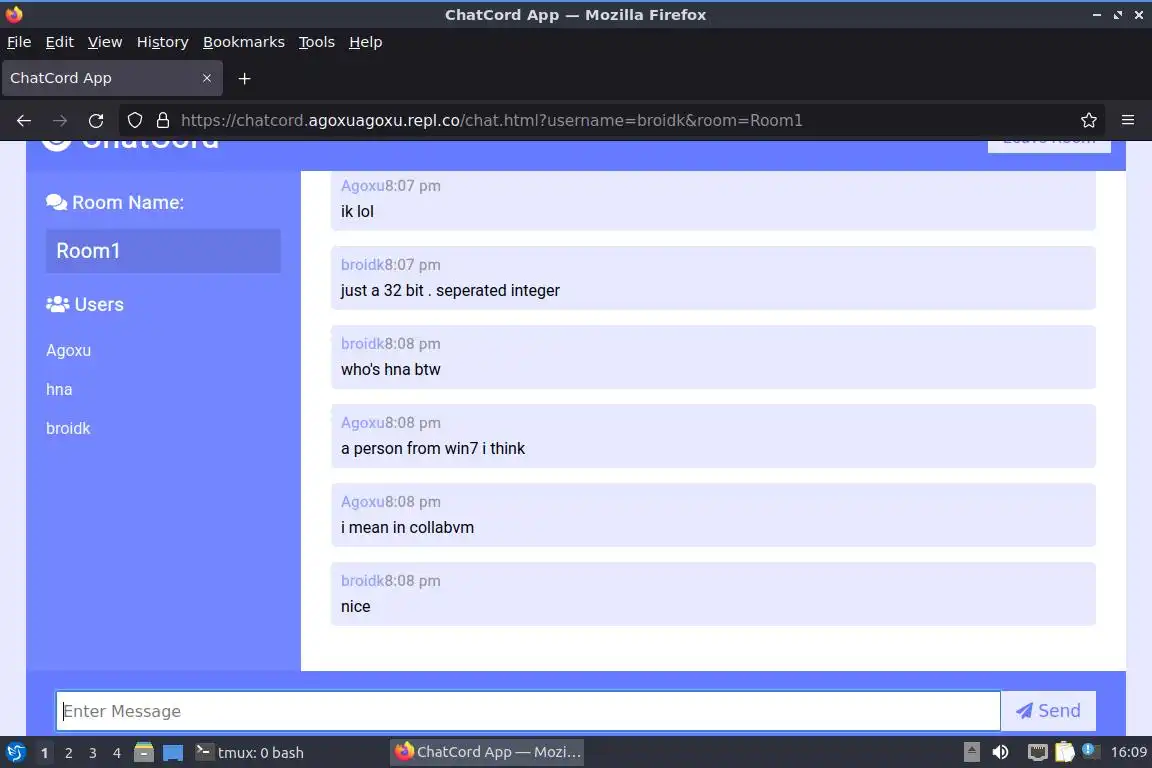Open the tracking protection shield icon
This screenshot has height=768, width=1152.
pos(134,121)
